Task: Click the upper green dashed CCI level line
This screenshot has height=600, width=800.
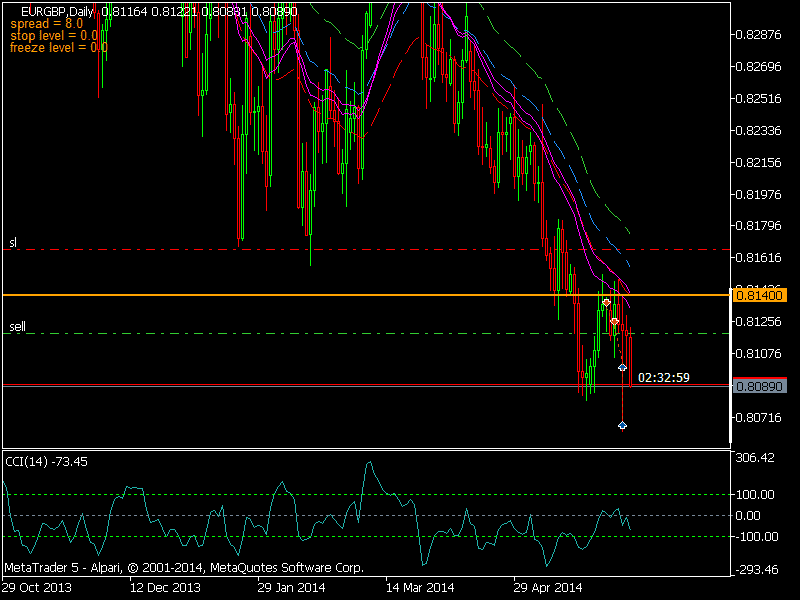Action: (x=300, y=494)
